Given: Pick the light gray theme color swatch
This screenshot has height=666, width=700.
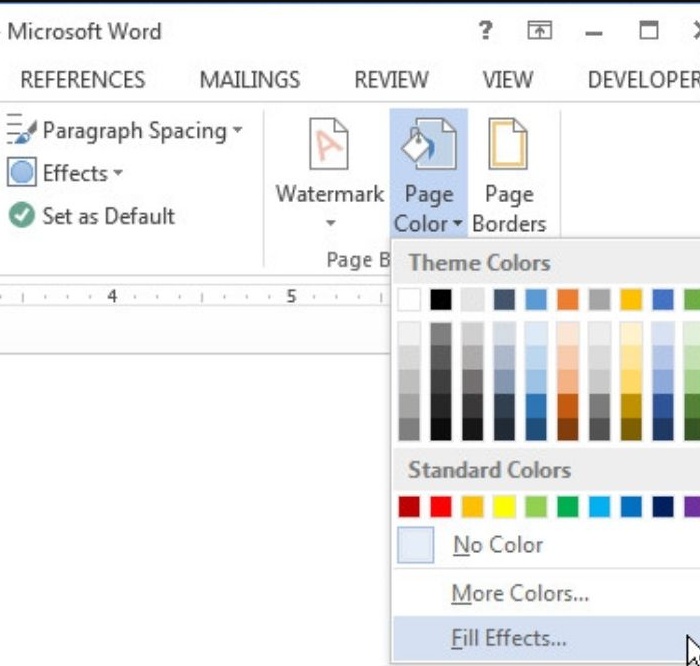Looking at the screenshot, I should coord(472,299).
